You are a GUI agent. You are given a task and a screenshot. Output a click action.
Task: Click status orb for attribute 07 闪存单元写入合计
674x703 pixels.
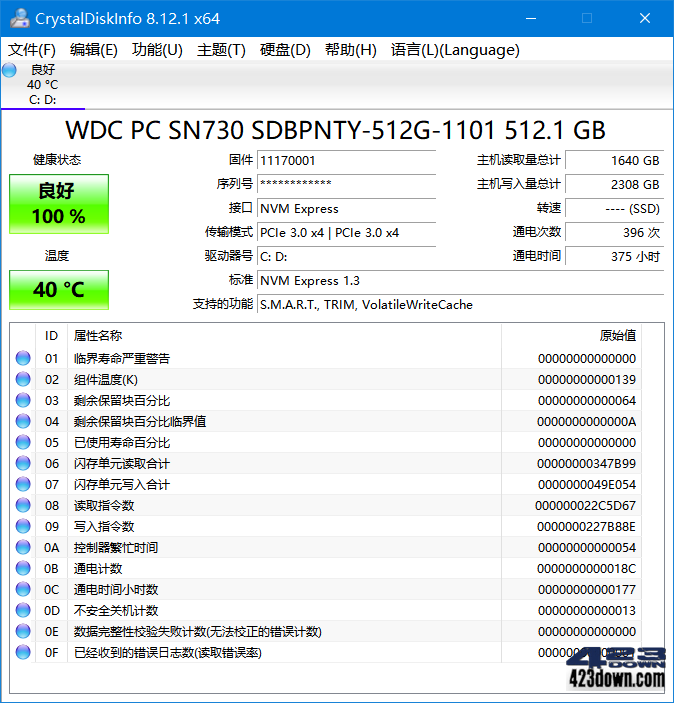(x=23, y=484)
